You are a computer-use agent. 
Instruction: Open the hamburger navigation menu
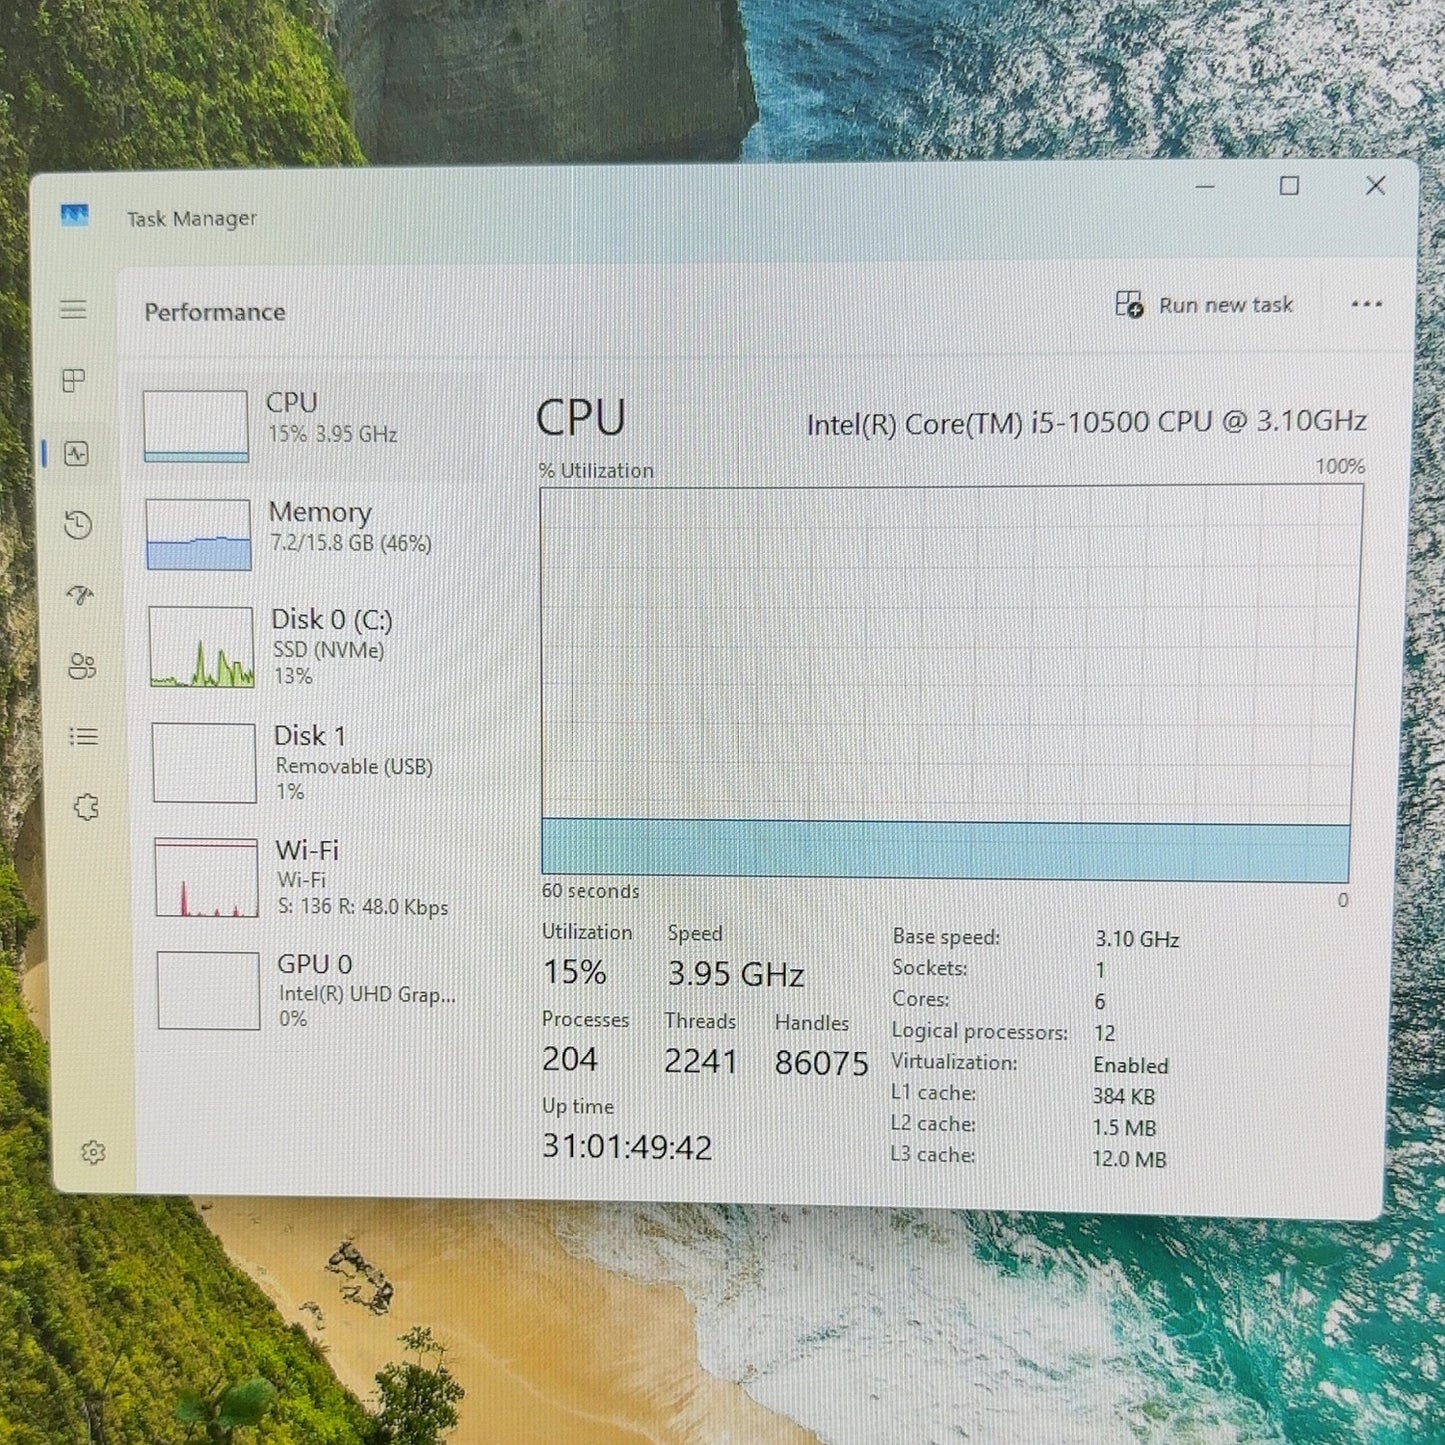click(73, 310)
